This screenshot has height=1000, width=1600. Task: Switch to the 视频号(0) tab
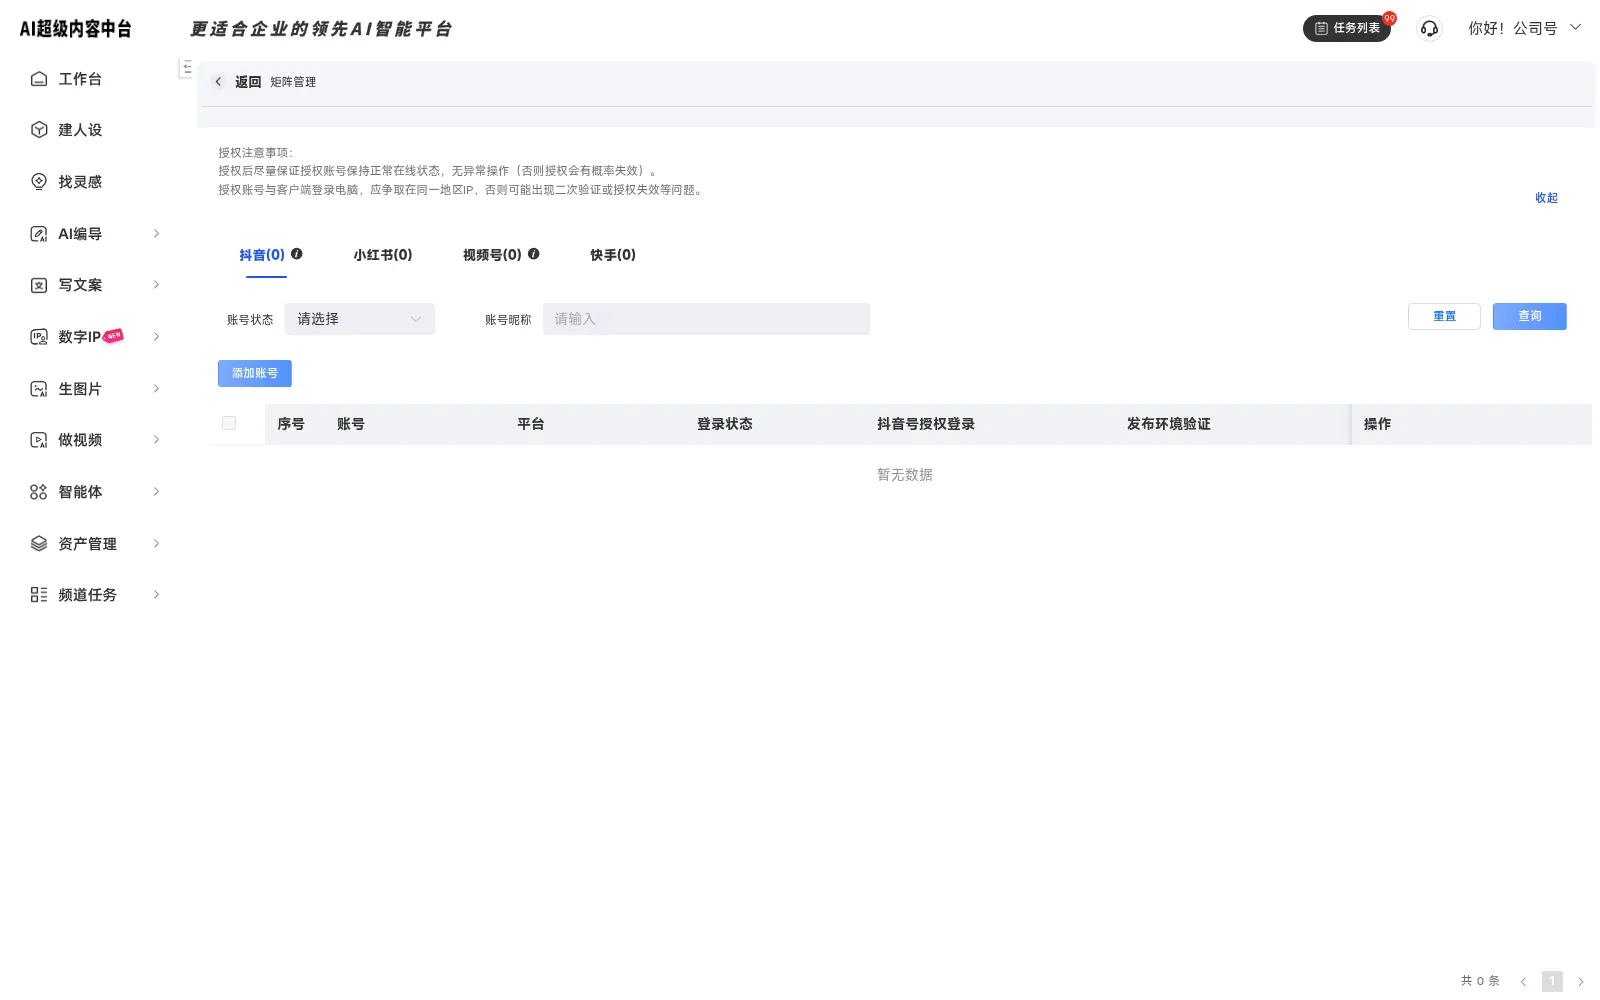tap(492, 255)
